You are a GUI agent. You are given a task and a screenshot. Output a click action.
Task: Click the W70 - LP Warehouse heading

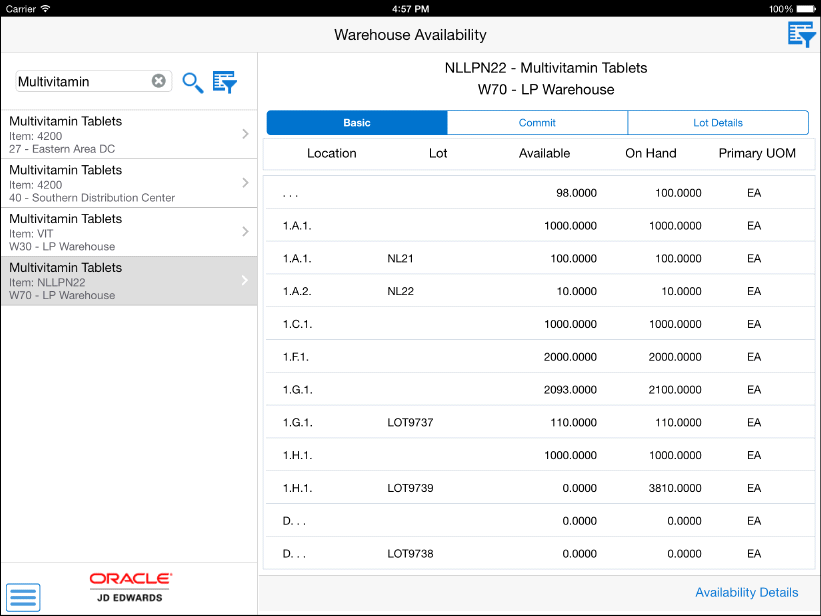546,90
